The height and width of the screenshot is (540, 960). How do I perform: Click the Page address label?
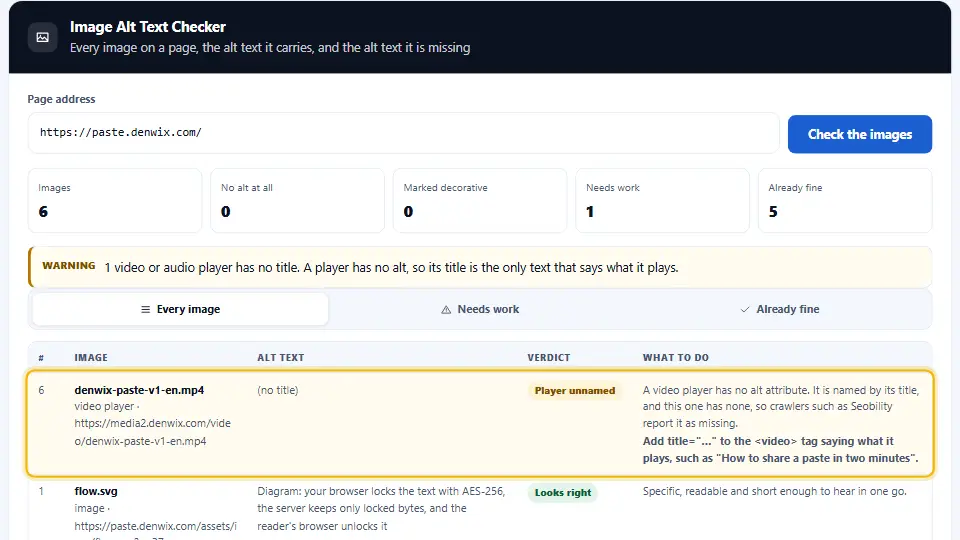click(61, 99)
